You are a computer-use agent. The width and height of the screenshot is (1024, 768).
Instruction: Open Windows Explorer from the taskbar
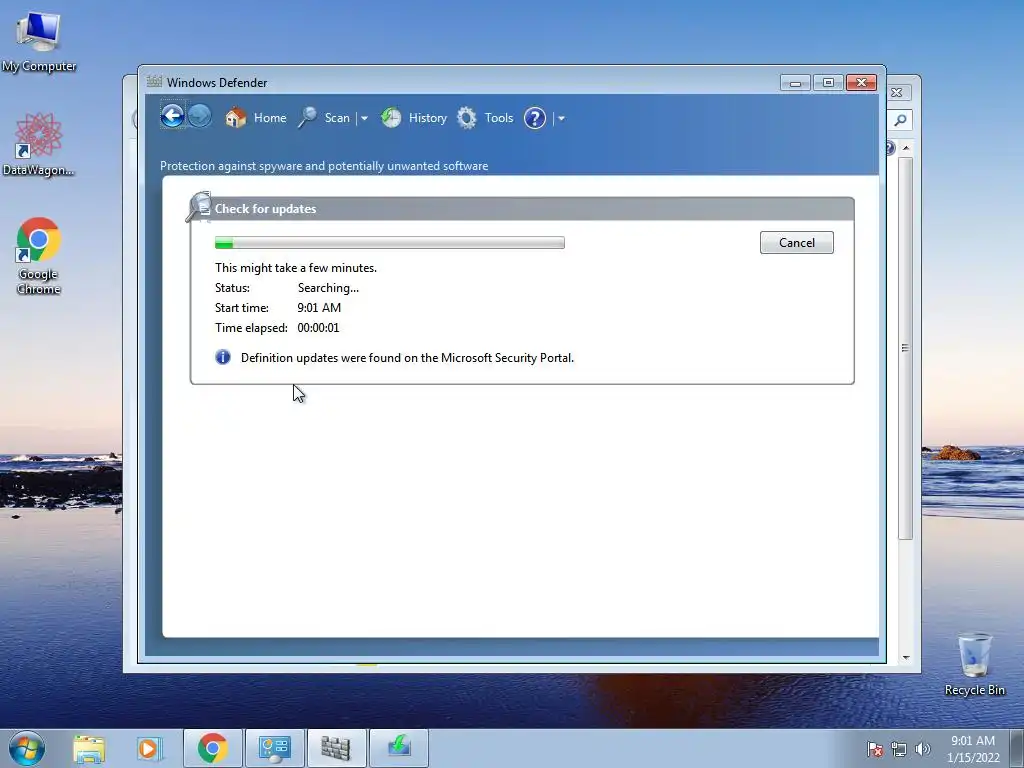tap(89, 748)
